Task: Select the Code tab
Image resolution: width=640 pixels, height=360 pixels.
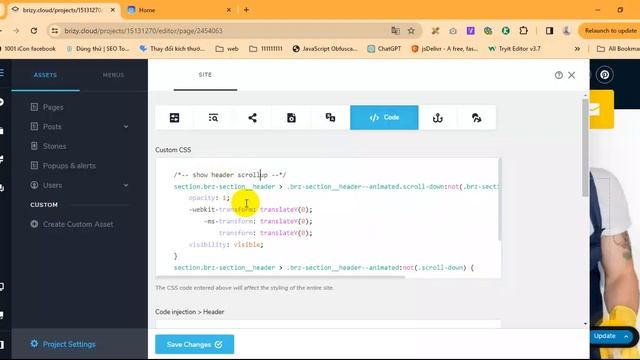Action: pyautogui.click(x=384, y=118)
